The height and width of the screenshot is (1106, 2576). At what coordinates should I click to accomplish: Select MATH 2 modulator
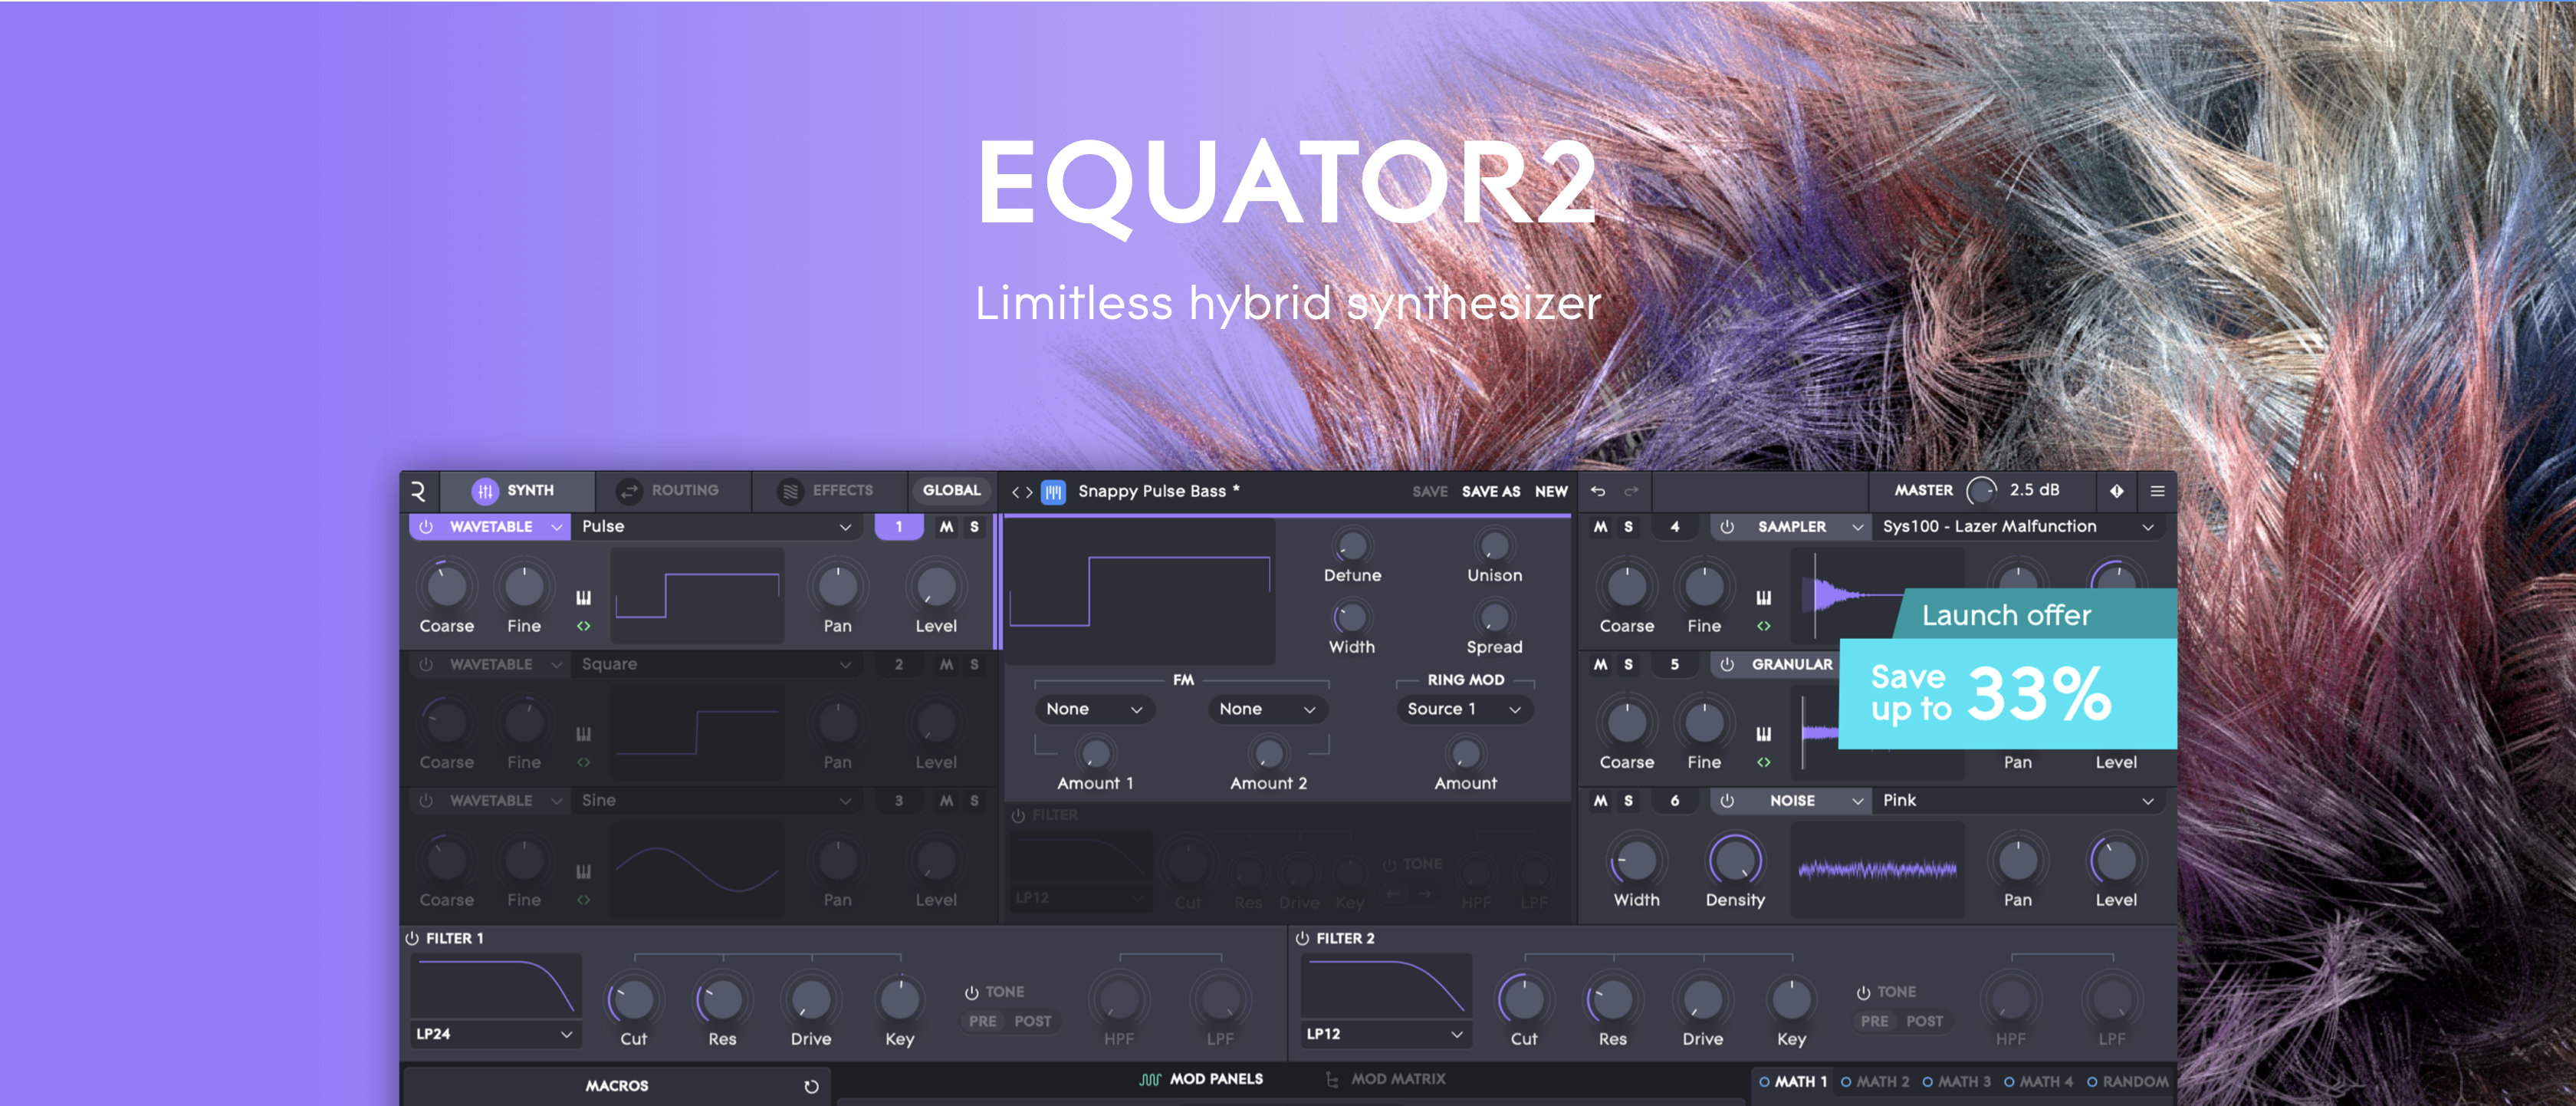1875,1082
